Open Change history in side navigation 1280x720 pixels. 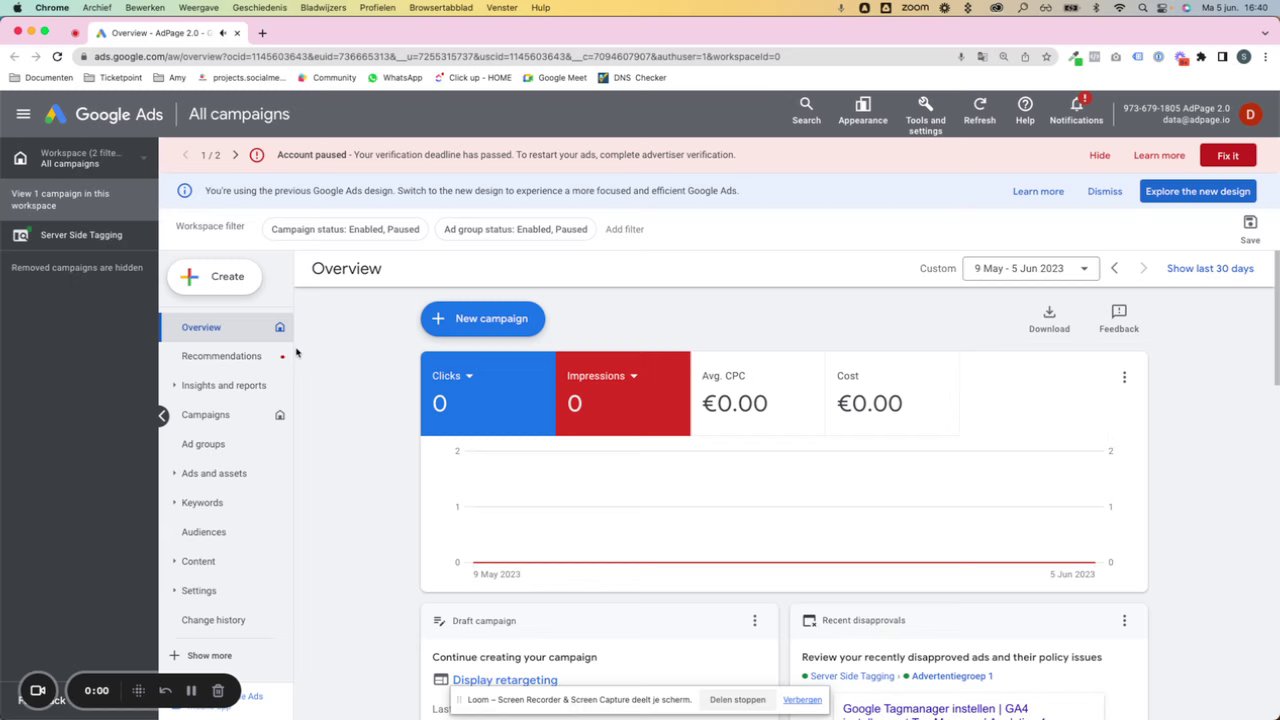tap(213, 620)
